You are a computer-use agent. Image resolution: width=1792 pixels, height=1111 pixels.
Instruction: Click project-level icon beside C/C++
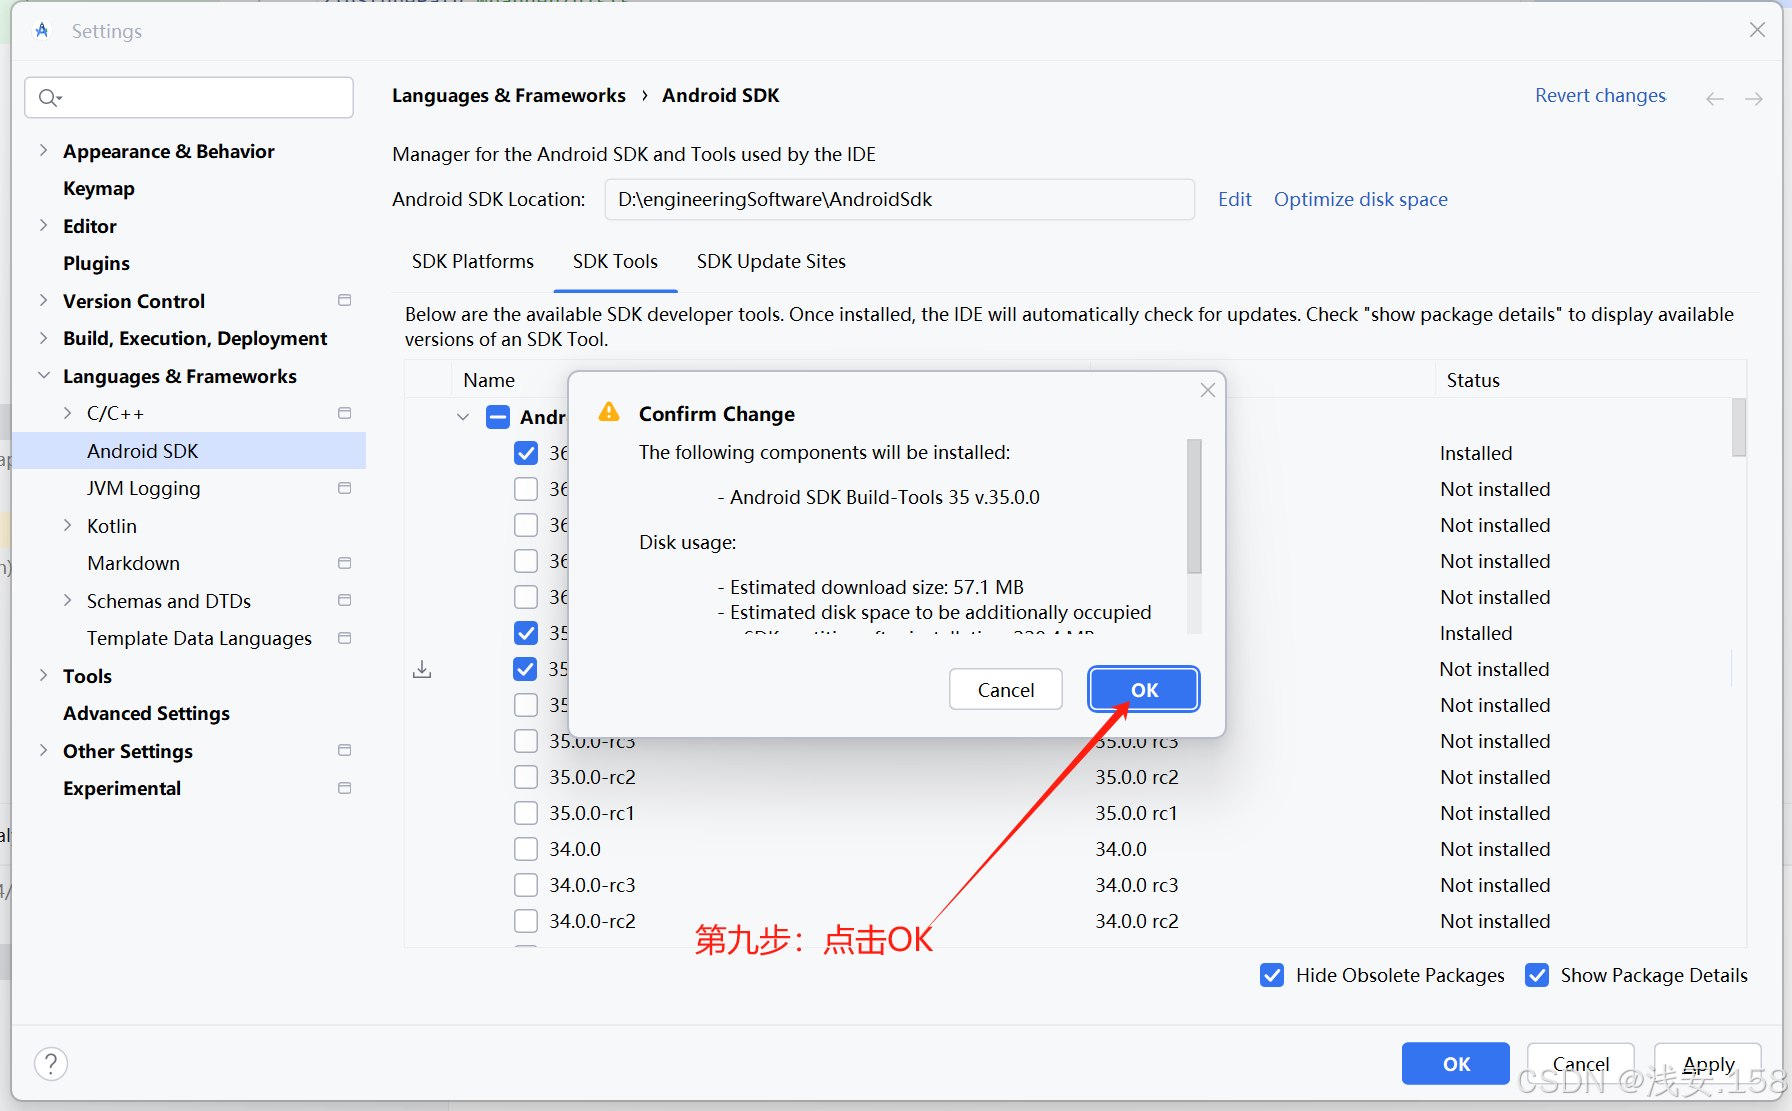pos(345,413)
